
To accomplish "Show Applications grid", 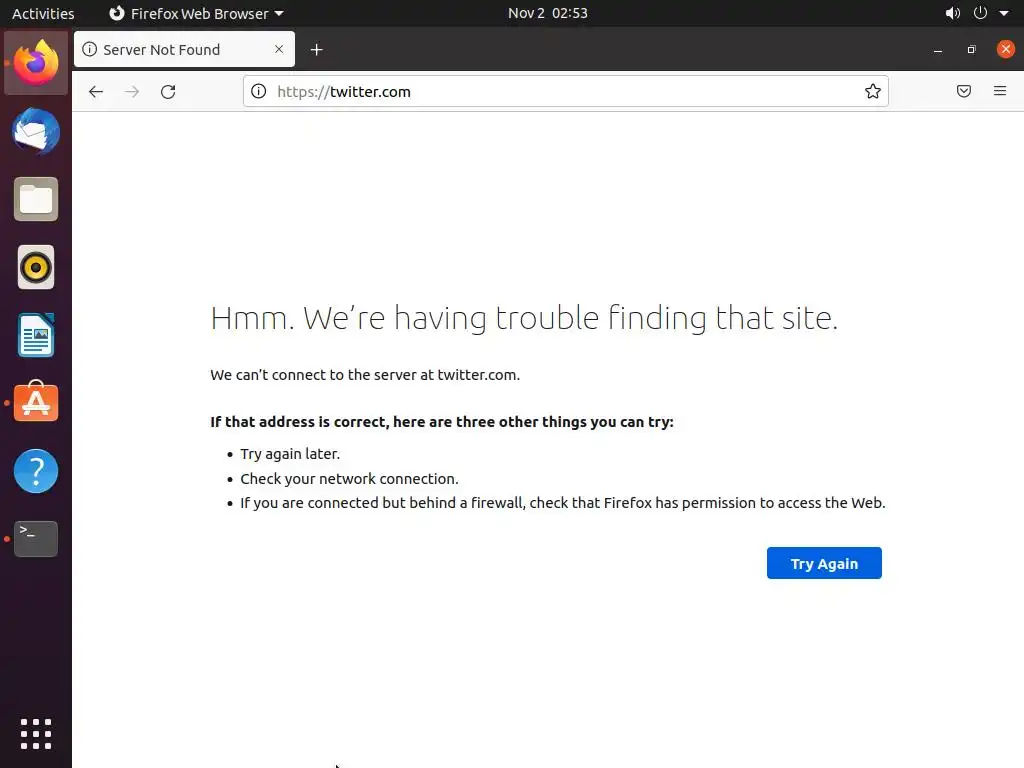I will coord(36,734).
